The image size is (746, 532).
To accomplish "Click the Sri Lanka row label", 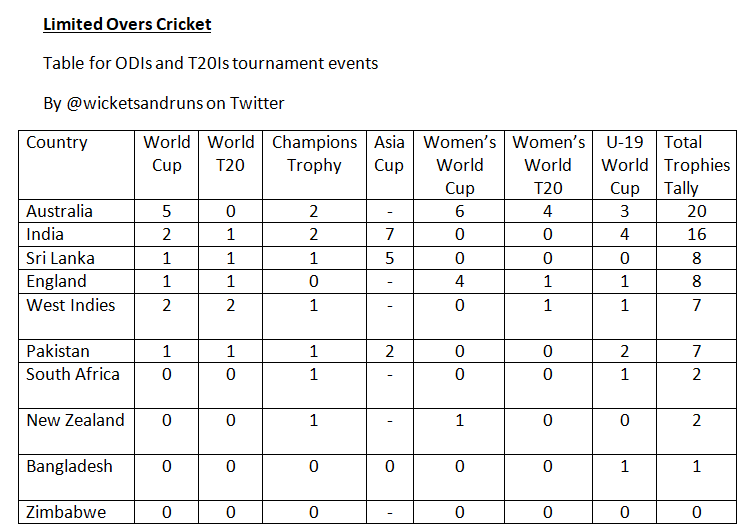I will 61,258.
